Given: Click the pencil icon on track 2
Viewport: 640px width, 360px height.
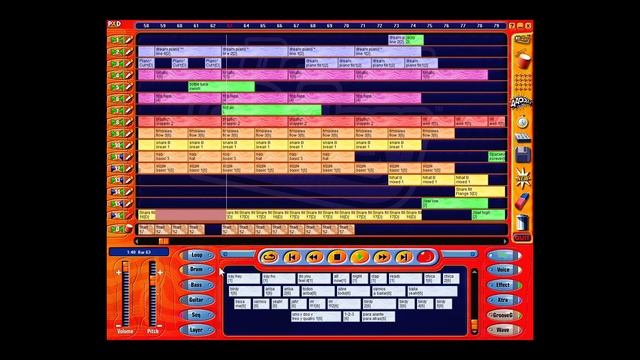Looking at the screenshot, I should click(x=129, y=52).
